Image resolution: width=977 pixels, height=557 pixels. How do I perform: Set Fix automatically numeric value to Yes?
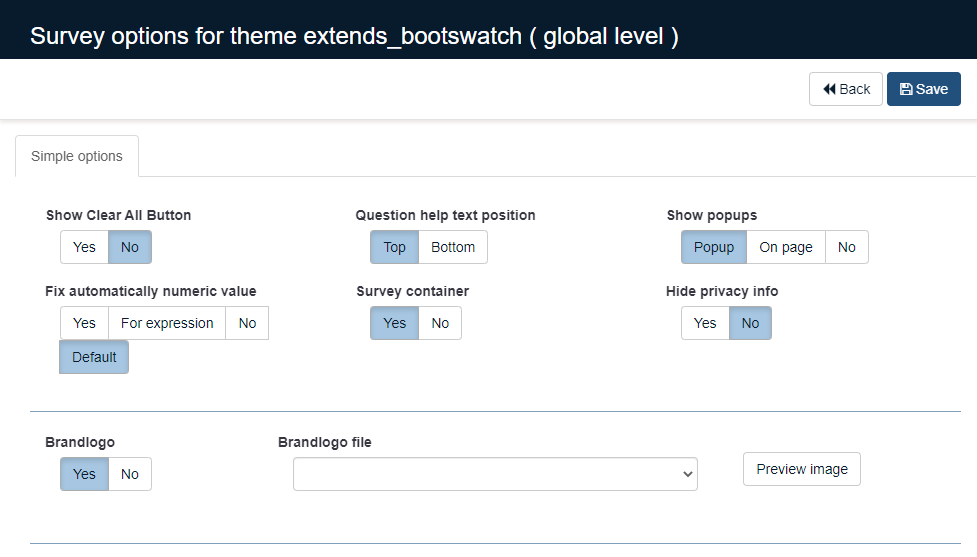84,323
